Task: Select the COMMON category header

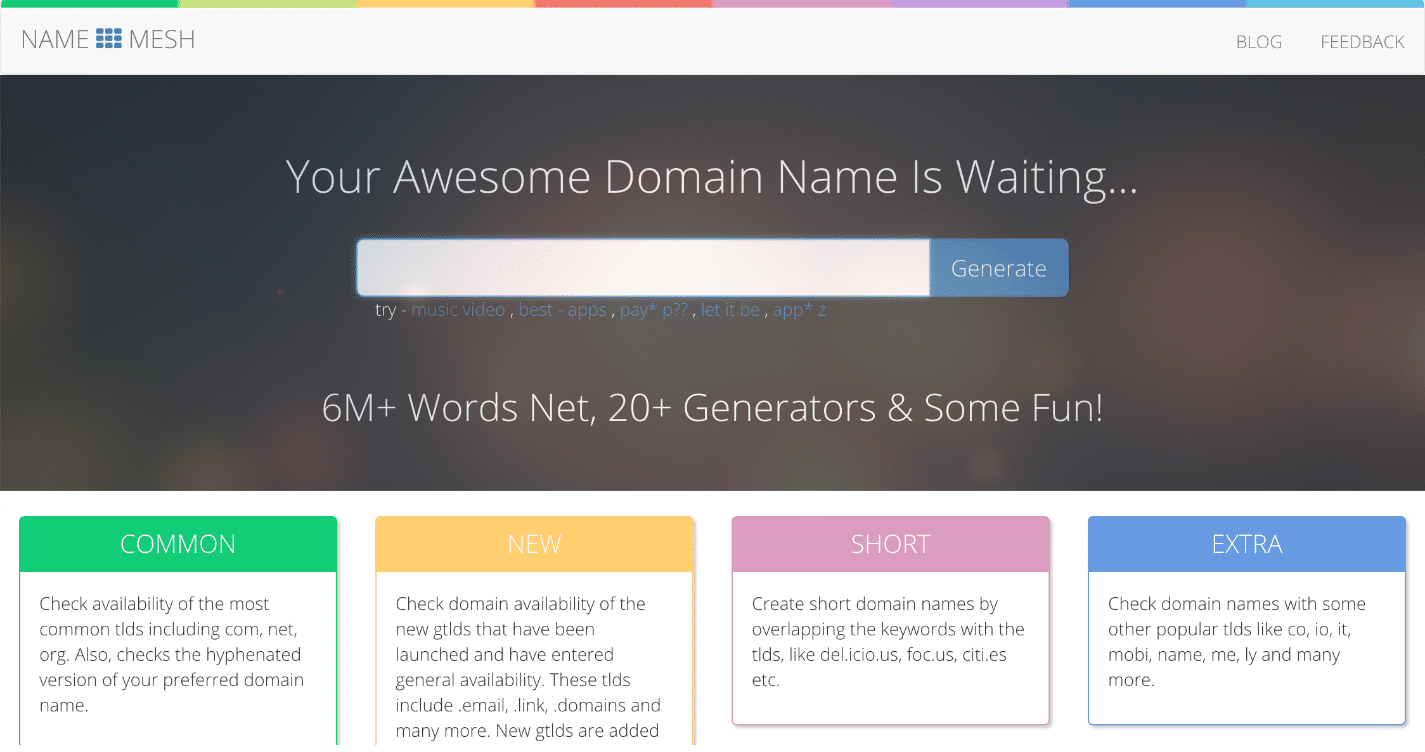Action: coord(178,544)
